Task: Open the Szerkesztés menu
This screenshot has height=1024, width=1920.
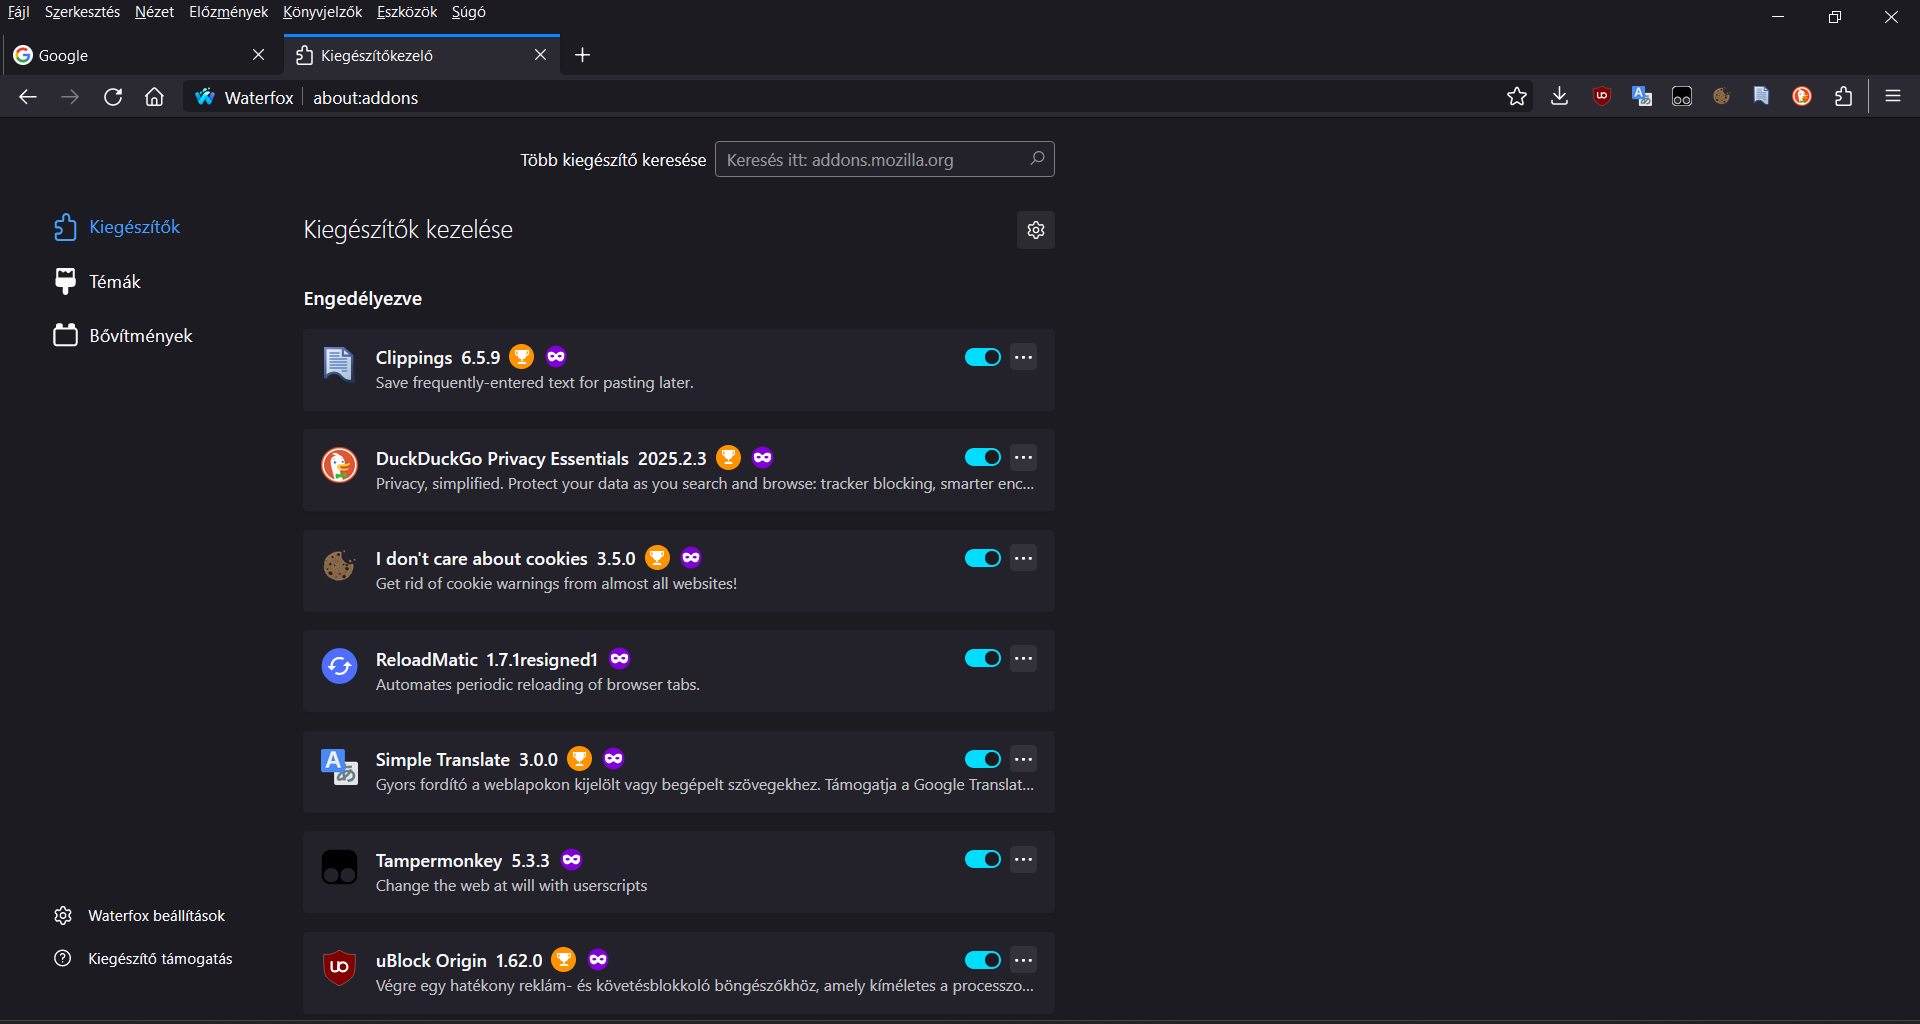Action: point(82,12)
